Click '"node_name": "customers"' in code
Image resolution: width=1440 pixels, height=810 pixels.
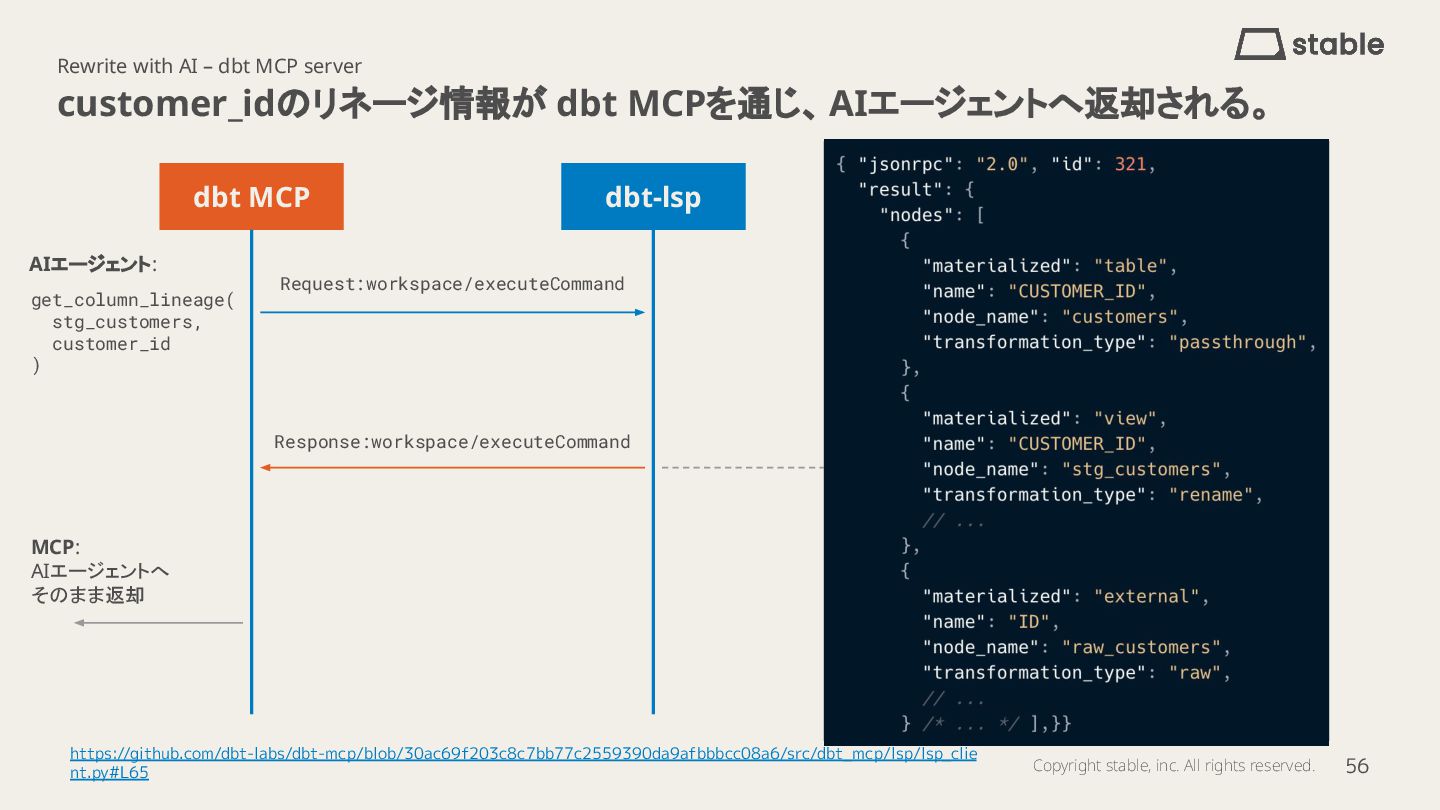(x=1054, y=317)
